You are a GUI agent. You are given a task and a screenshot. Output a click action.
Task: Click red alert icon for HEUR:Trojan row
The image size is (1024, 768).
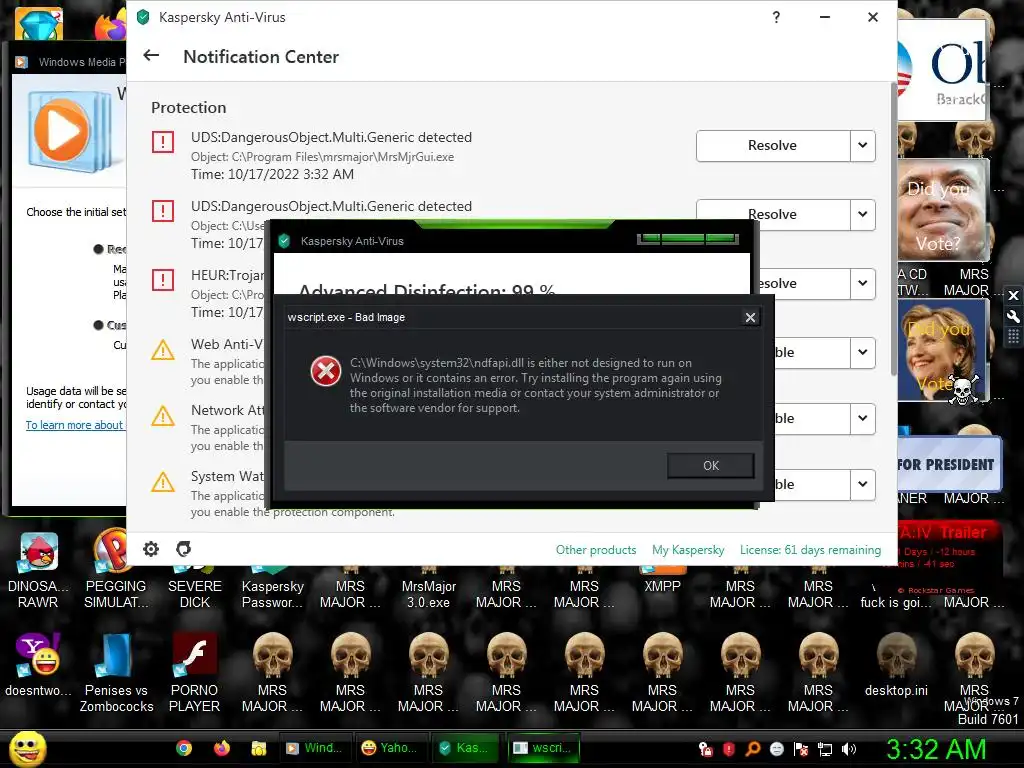coord(163,280)
